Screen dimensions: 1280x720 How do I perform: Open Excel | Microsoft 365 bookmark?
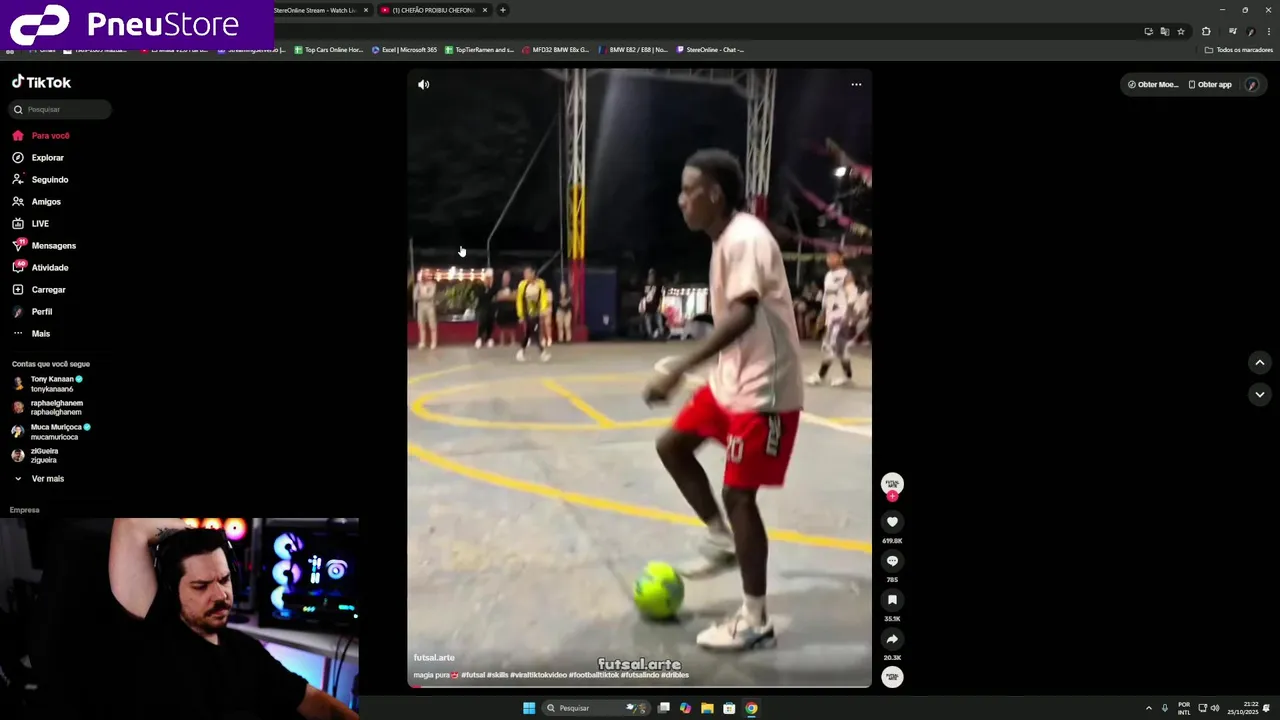pyautogui.click(x=404, y=49)
